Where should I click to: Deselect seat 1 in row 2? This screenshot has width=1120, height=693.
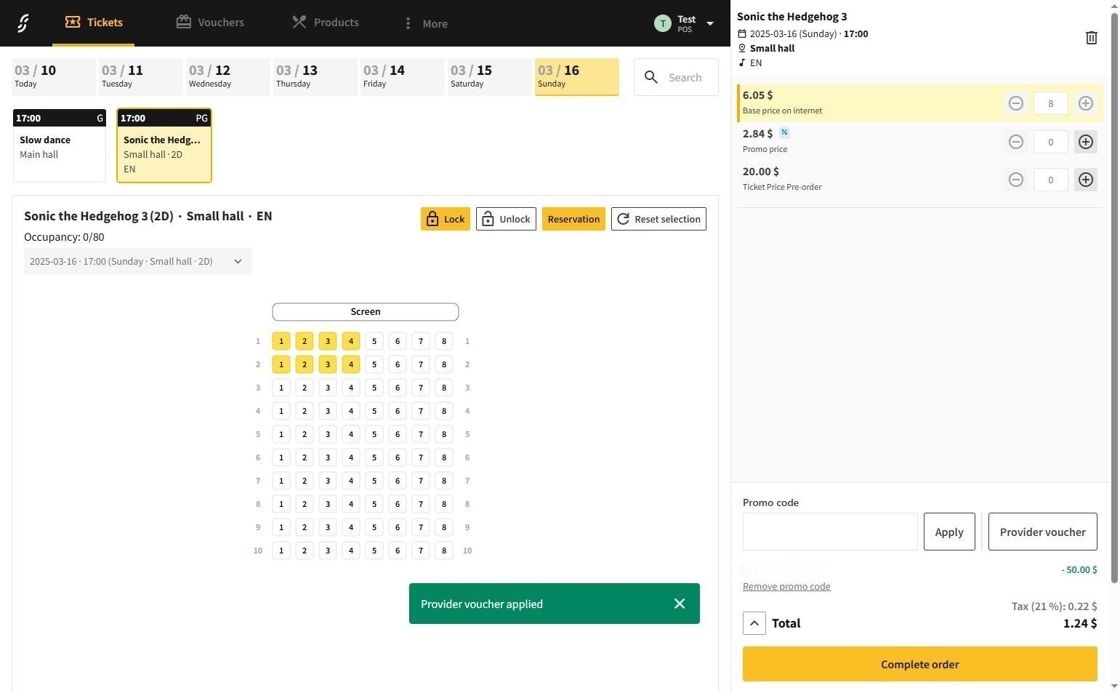(x=281, y=365)
